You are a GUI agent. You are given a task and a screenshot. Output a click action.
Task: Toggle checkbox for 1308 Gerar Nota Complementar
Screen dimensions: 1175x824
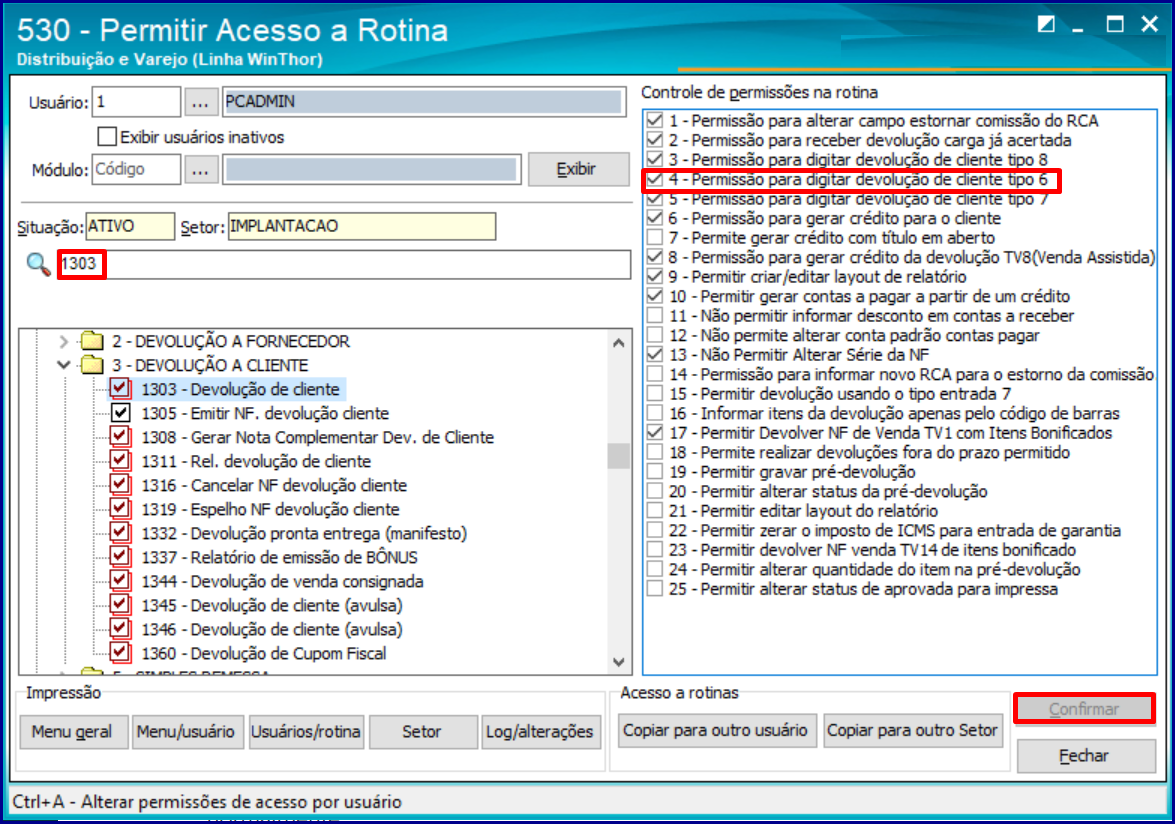(x=120, y=436)
